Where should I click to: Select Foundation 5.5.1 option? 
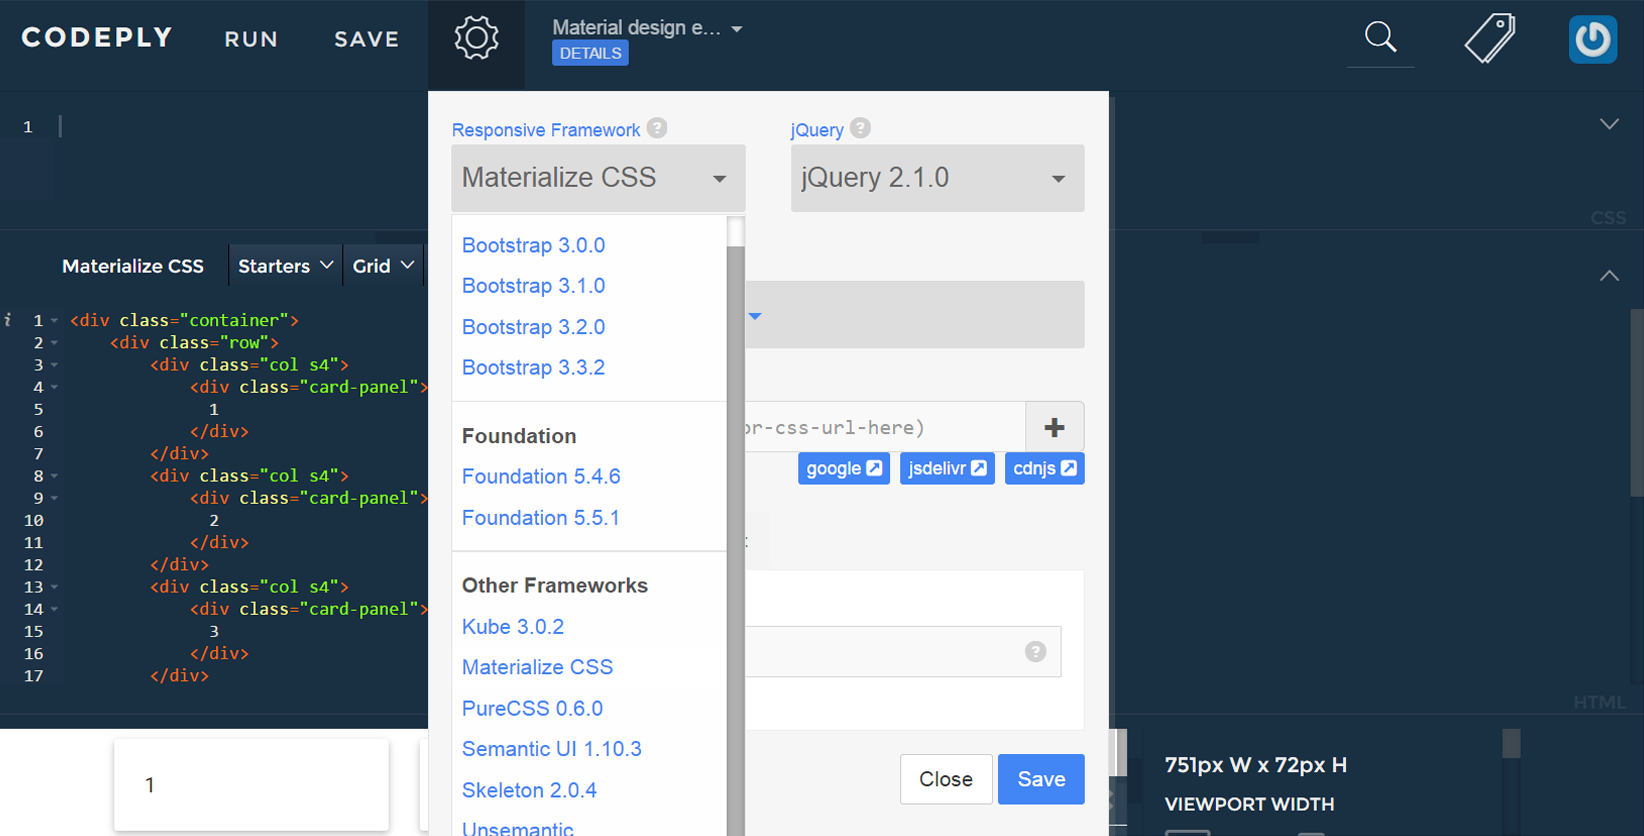tap(541, 518)
